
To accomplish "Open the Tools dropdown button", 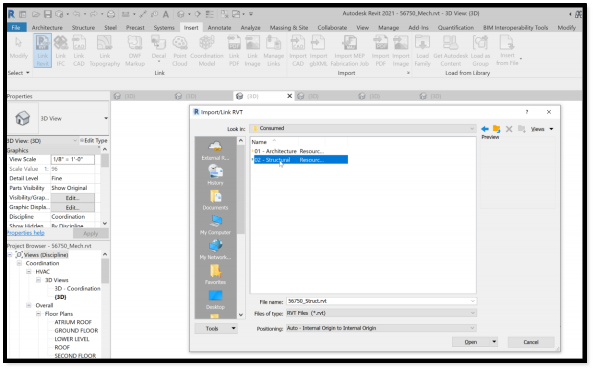I will click(x=216, y=329).
